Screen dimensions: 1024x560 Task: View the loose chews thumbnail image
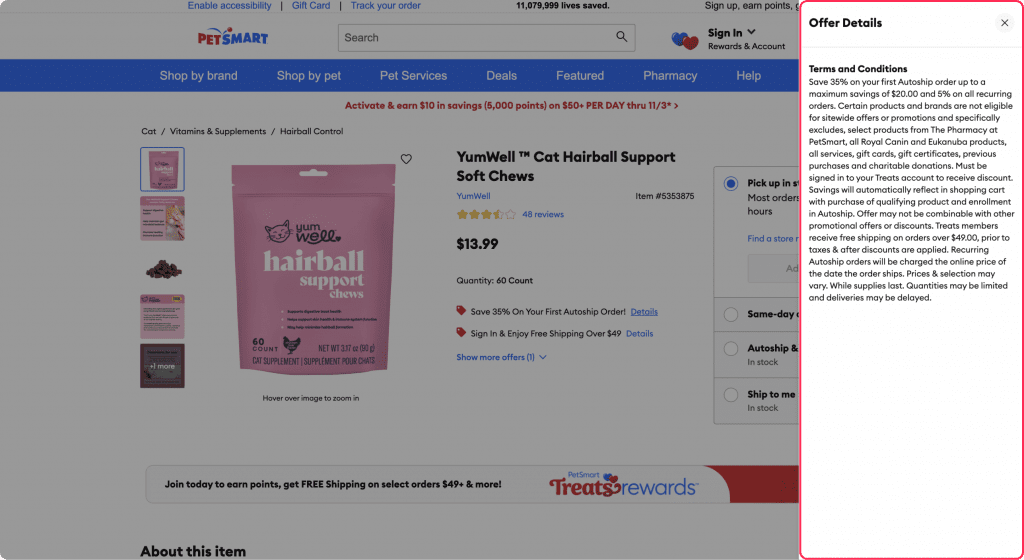click(x=163, y=268)
